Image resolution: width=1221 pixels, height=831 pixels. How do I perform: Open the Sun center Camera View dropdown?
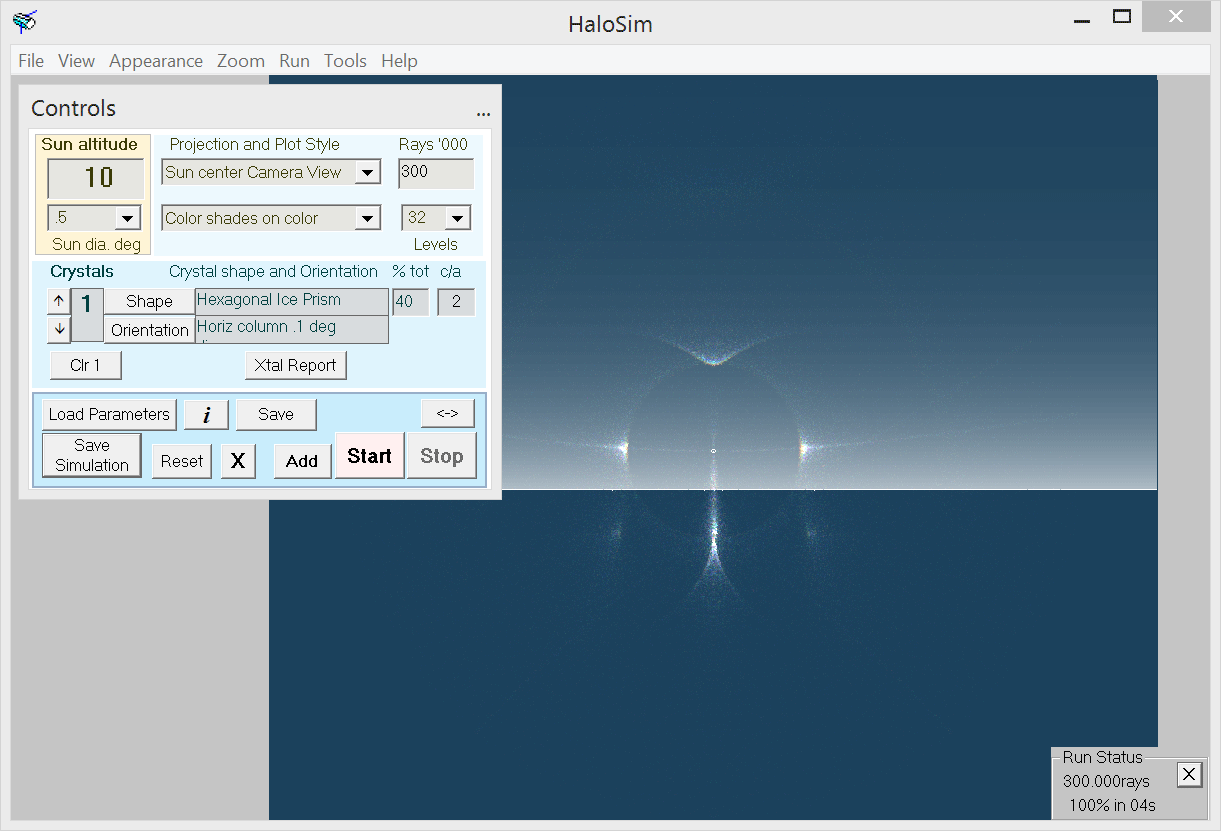coord(368,172)
